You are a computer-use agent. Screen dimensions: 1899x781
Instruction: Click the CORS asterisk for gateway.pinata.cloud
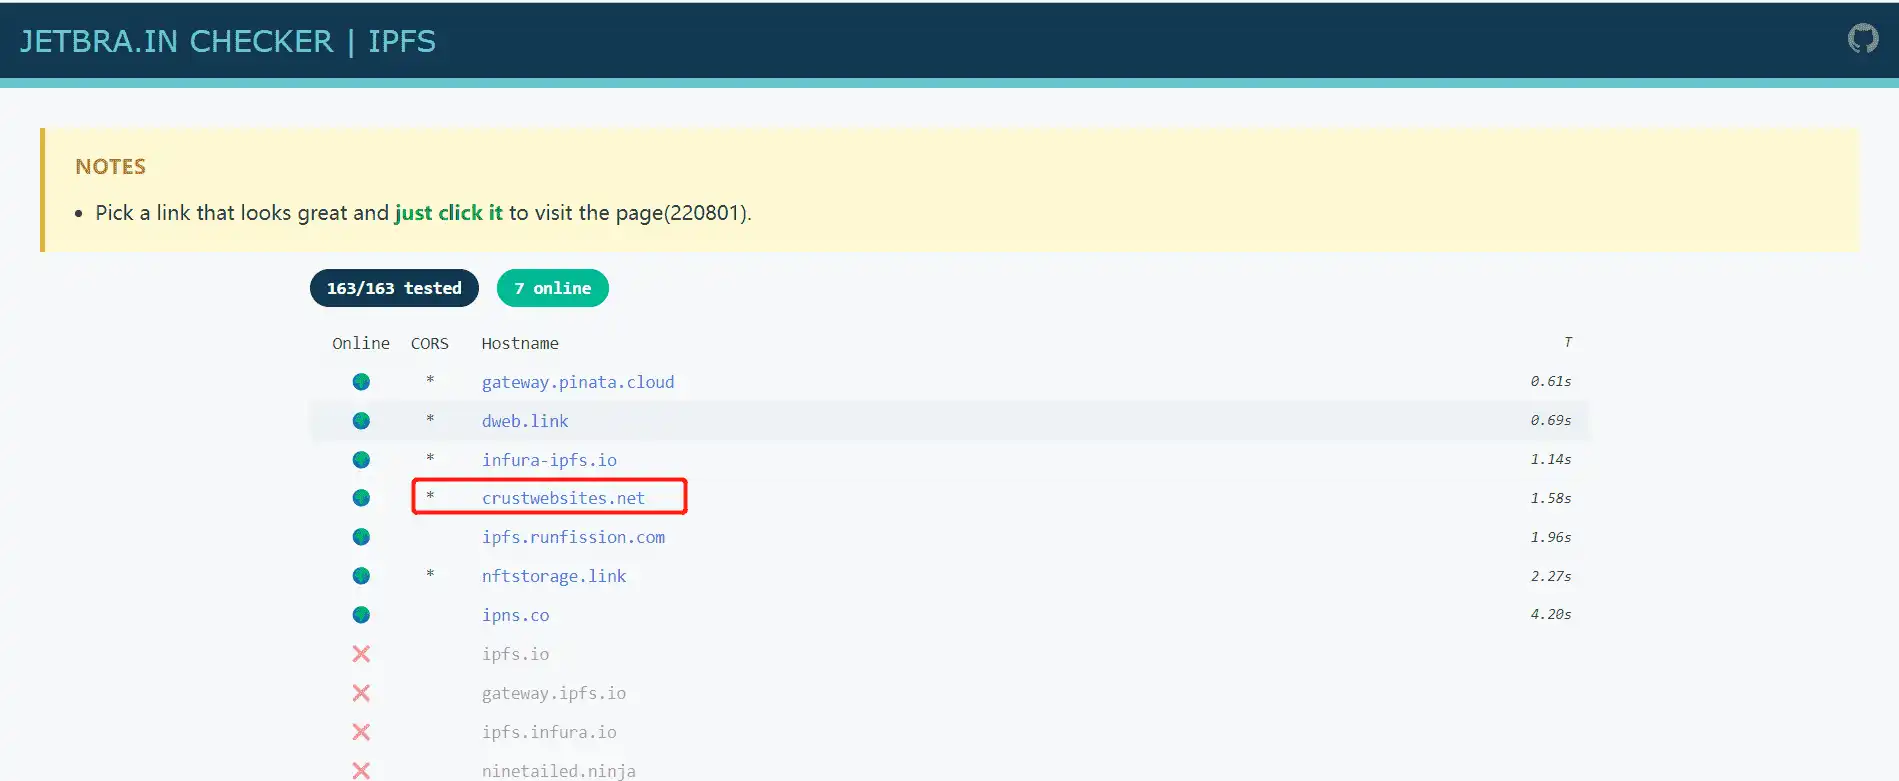430,380
